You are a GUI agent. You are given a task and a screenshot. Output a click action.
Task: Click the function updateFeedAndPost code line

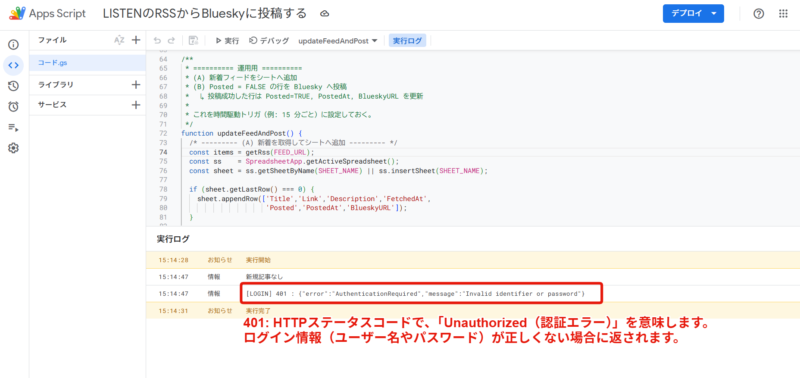pos(242,133)
